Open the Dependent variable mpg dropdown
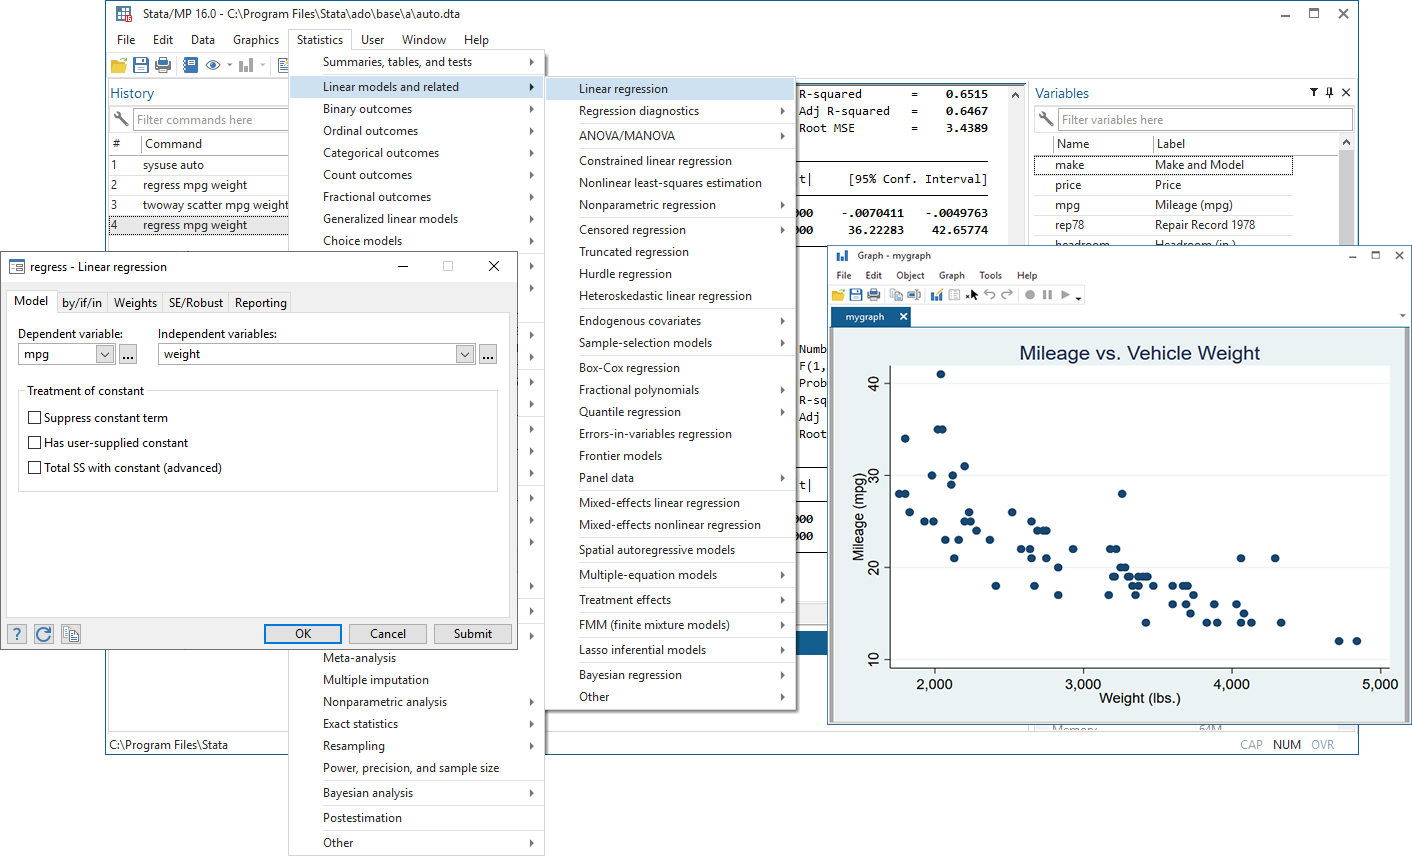 105,354
